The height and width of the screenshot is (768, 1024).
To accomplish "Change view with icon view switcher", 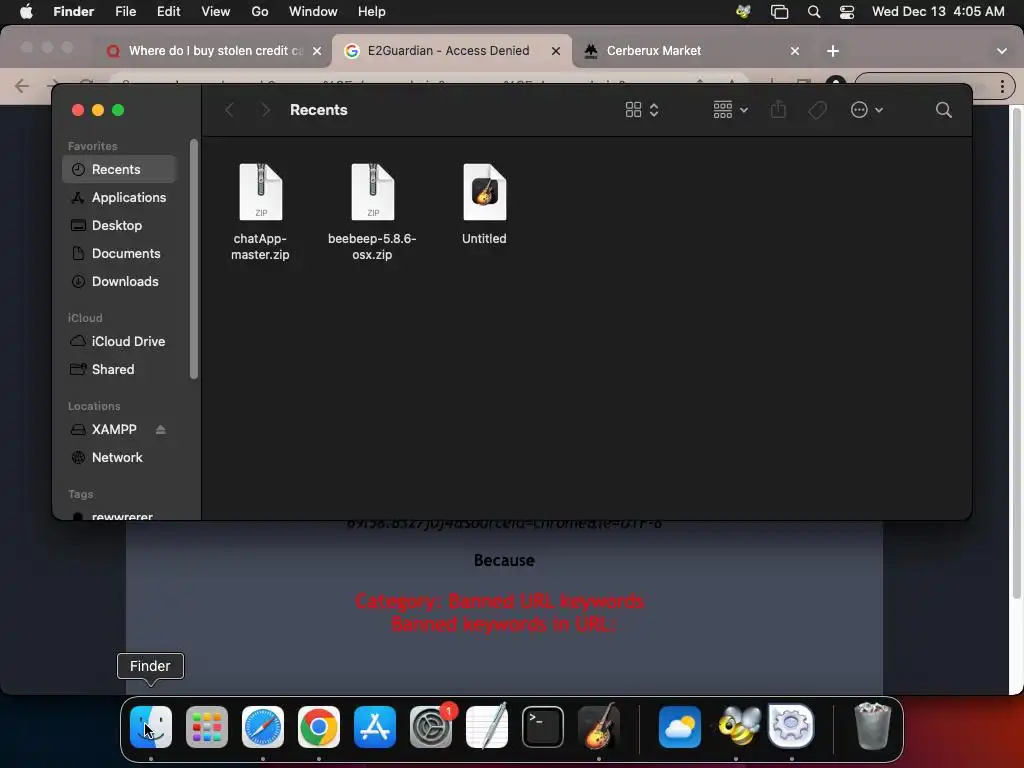I will 642,110.
